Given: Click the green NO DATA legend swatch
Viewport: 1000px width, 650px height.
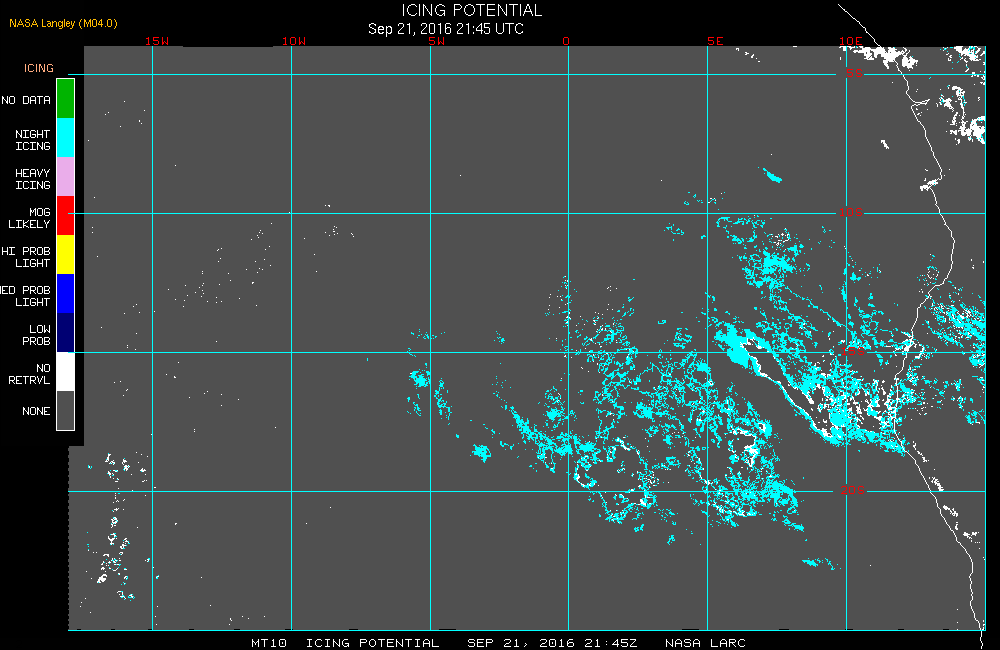Looking at the screenshot, I should click(66, 99).
